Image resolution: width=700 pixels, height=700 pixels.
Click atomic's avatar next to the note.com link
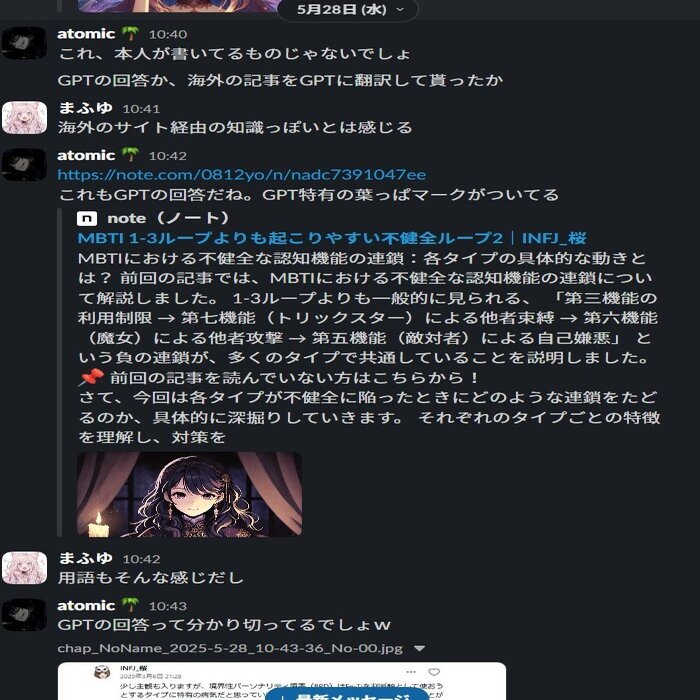24,165
